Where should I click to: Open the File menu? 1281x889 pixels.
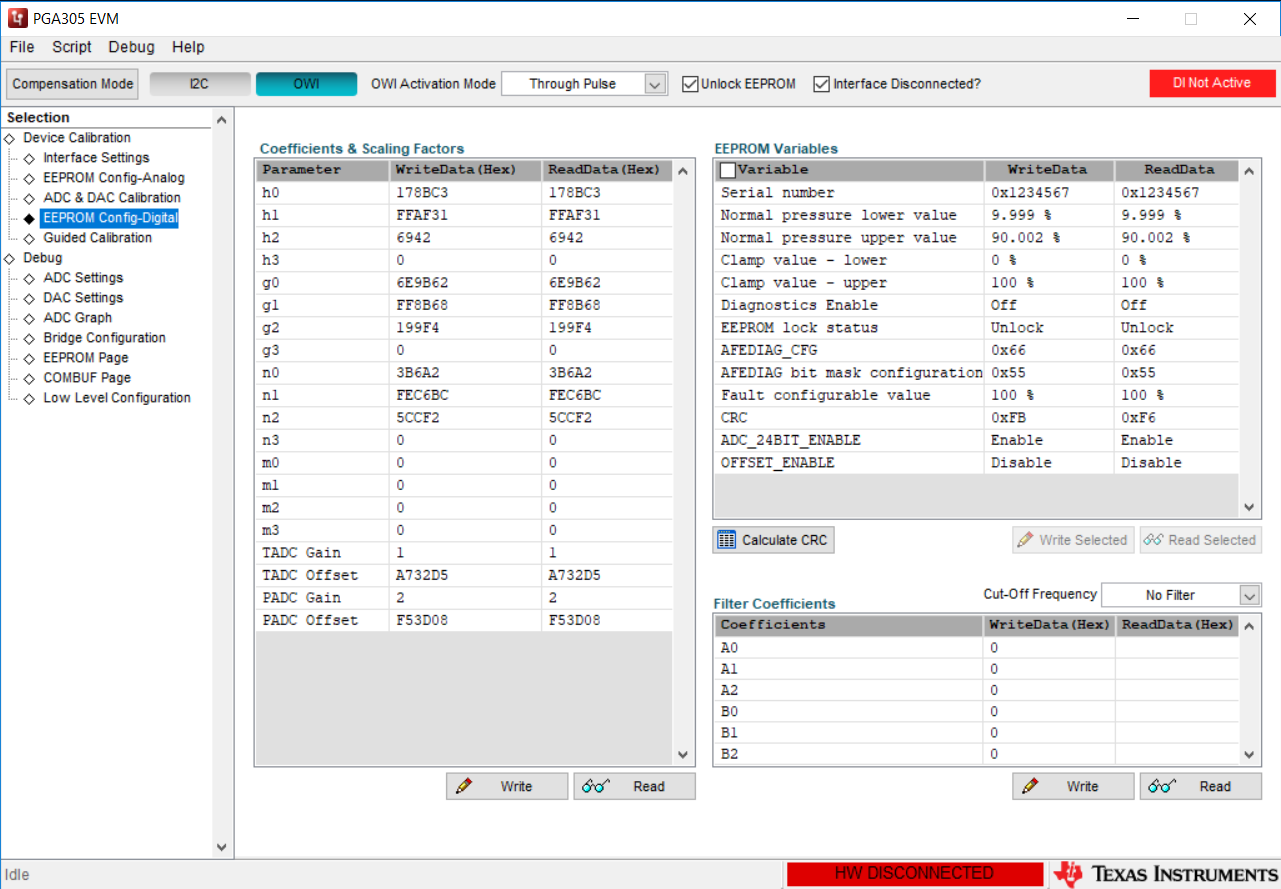pos(22,47)
